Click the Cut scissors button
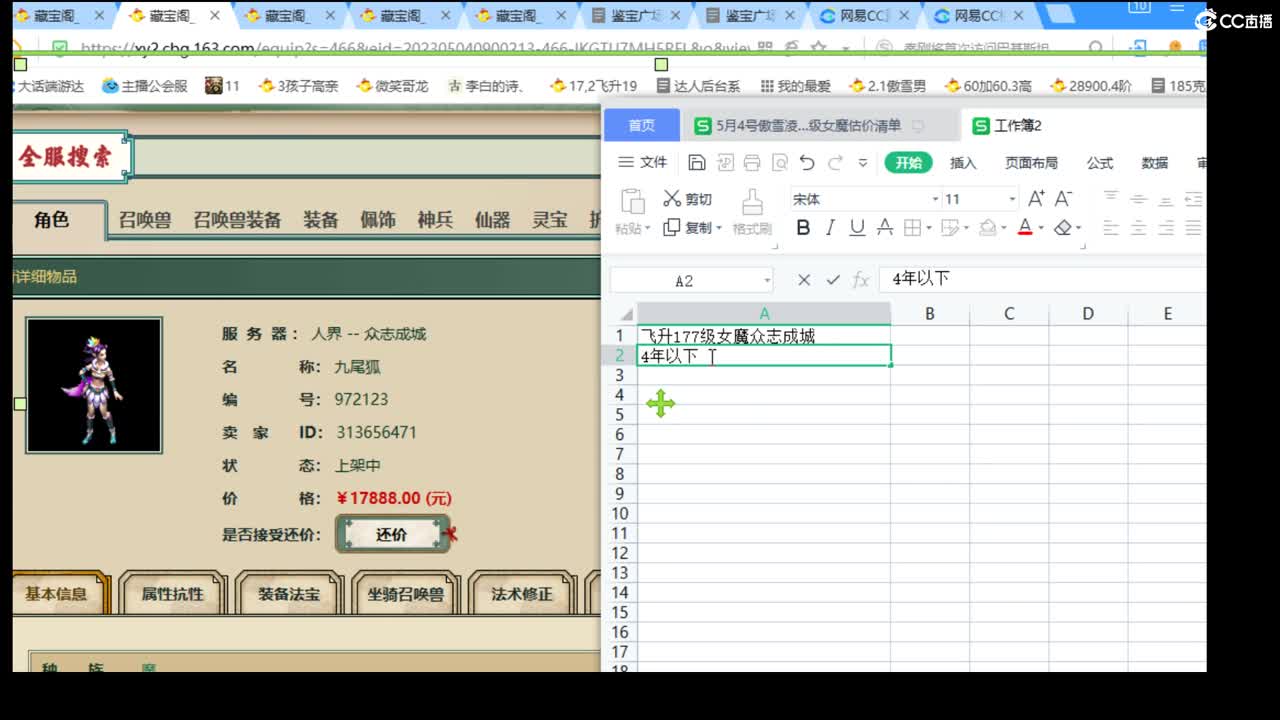Screen dimensions: 1280x720 click(688, 199)
